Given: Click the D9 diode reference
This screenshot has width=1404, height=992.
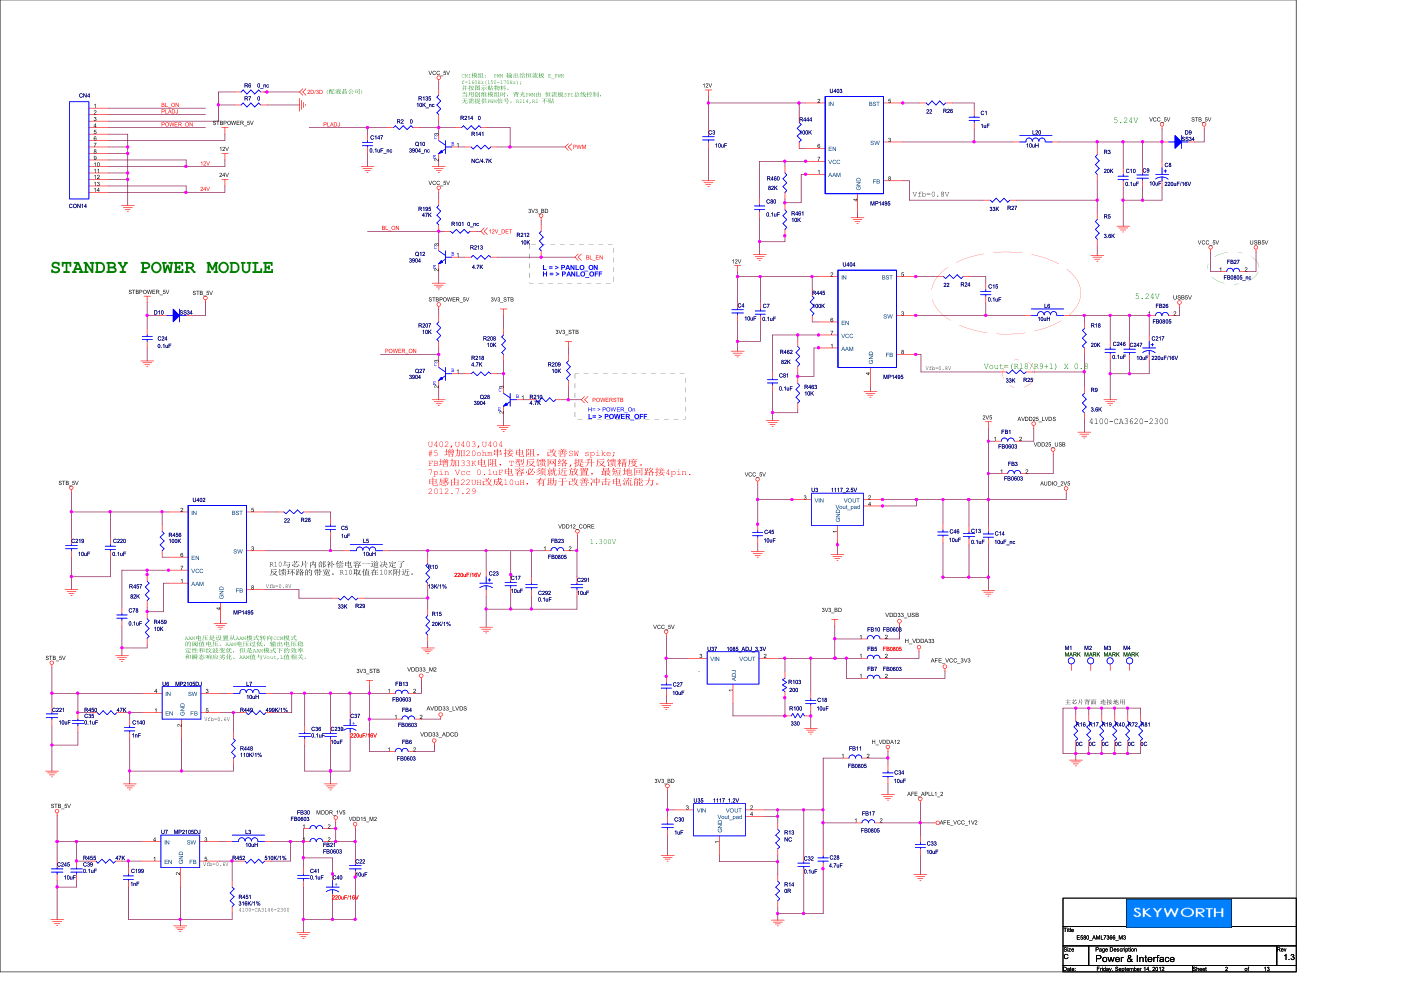Looking at the screenshot, I should tap(1188, 132).
